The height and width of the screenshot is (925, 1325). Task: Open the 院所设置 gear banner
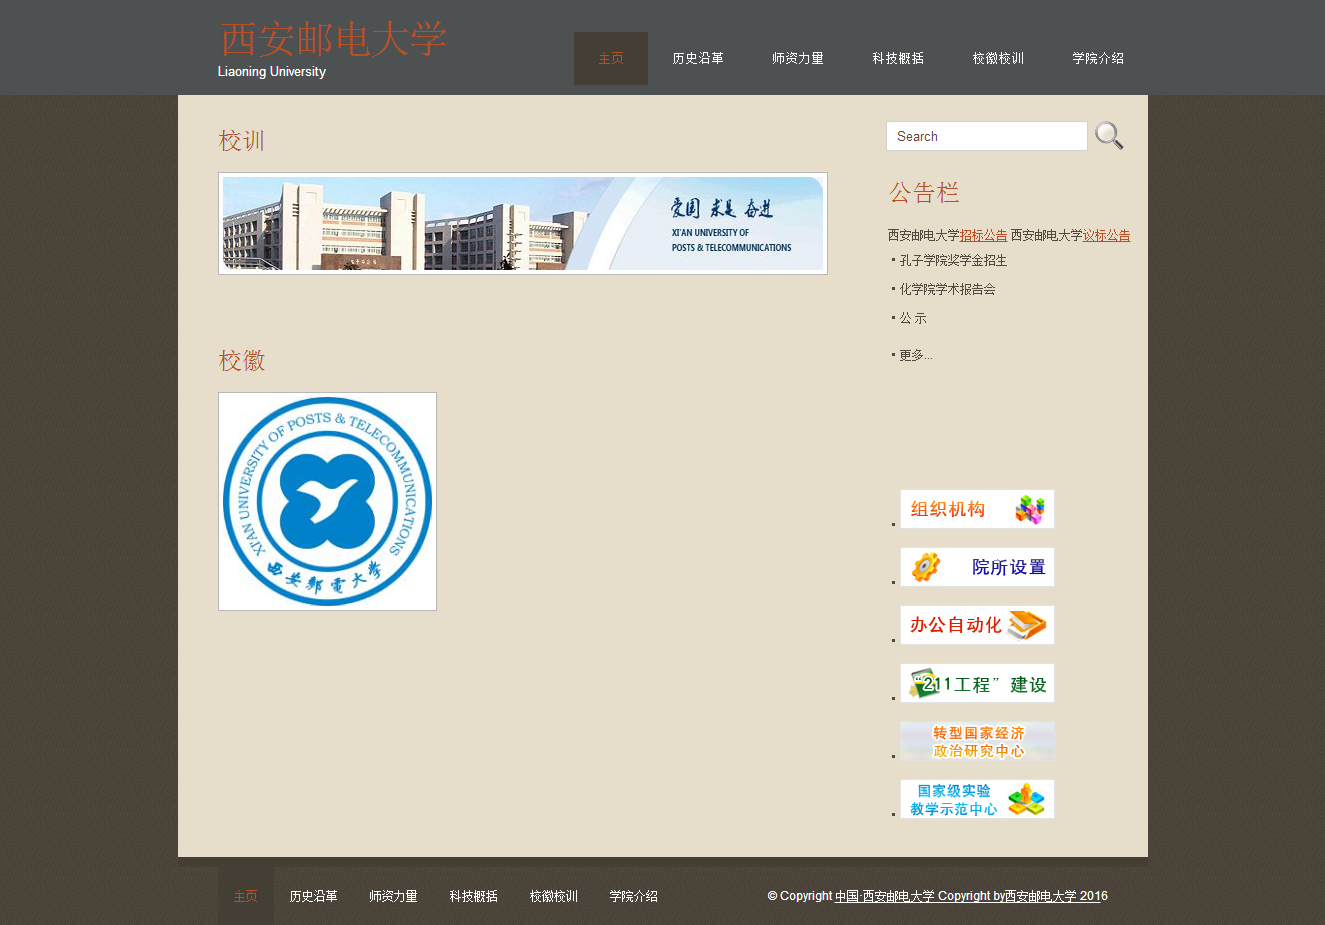pyautogui.click(x=977, y=567)
